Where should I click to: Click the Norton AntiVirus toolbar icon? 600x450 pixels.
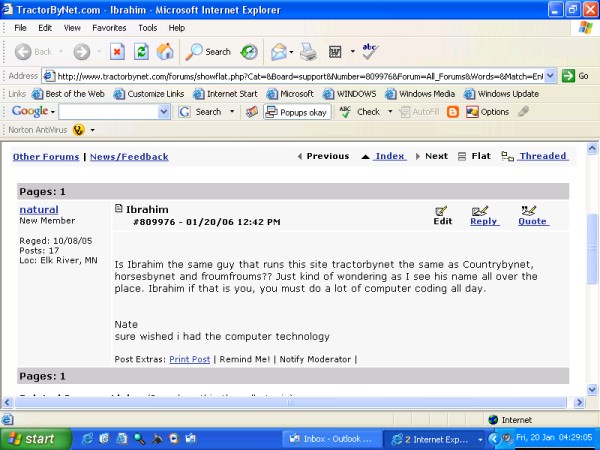click(x=78, y=130)
